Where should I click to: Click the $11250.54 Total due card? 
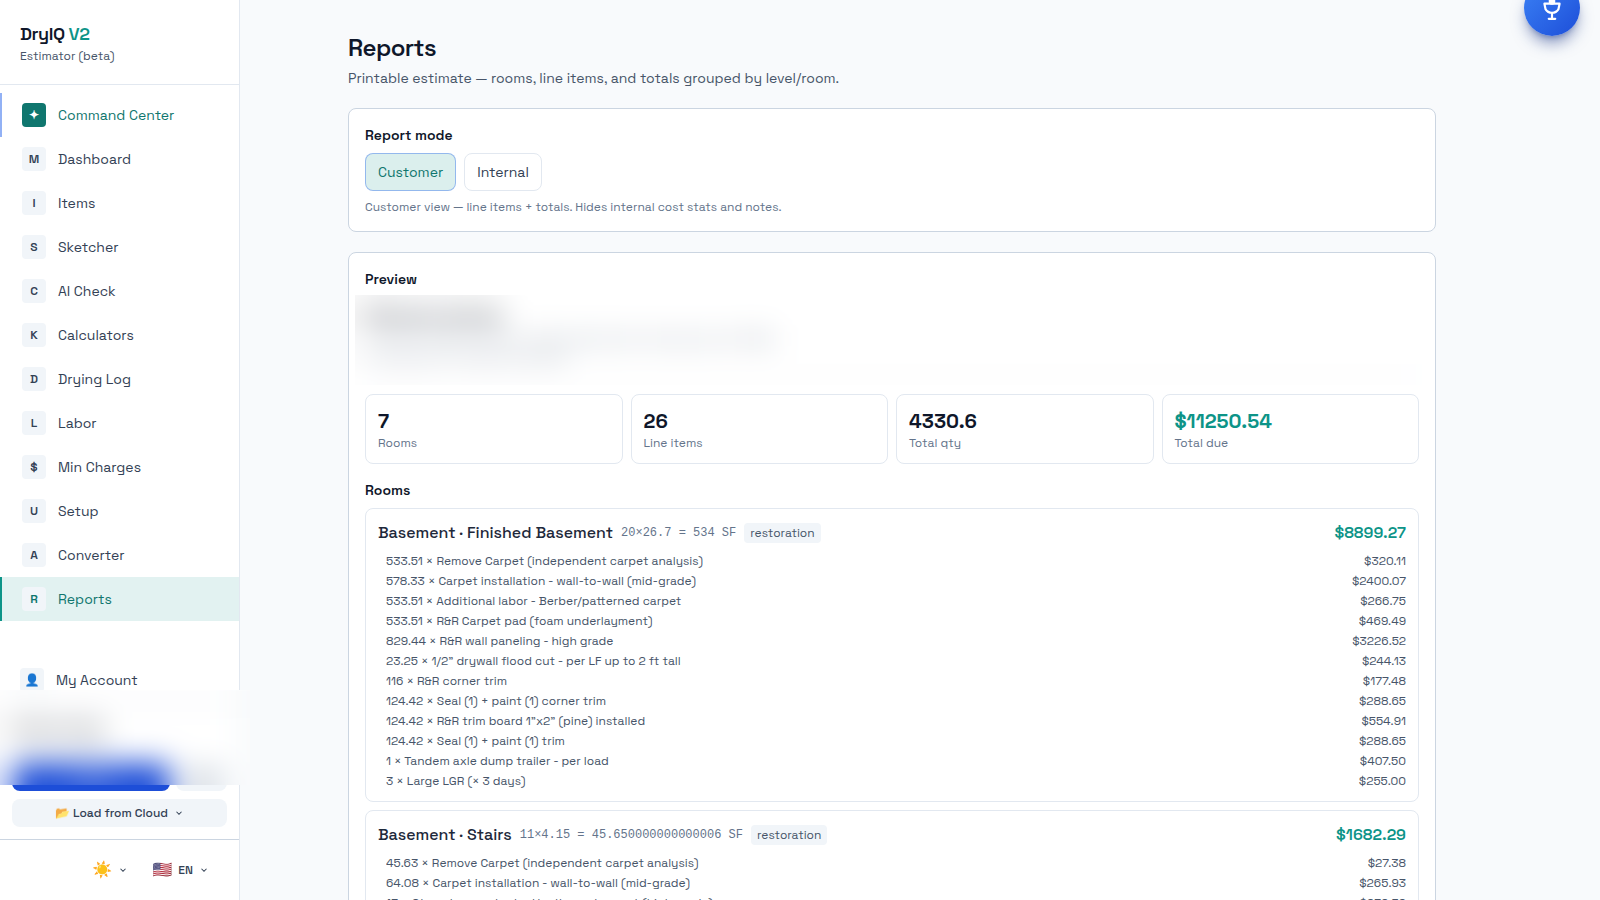[1290, 429]
